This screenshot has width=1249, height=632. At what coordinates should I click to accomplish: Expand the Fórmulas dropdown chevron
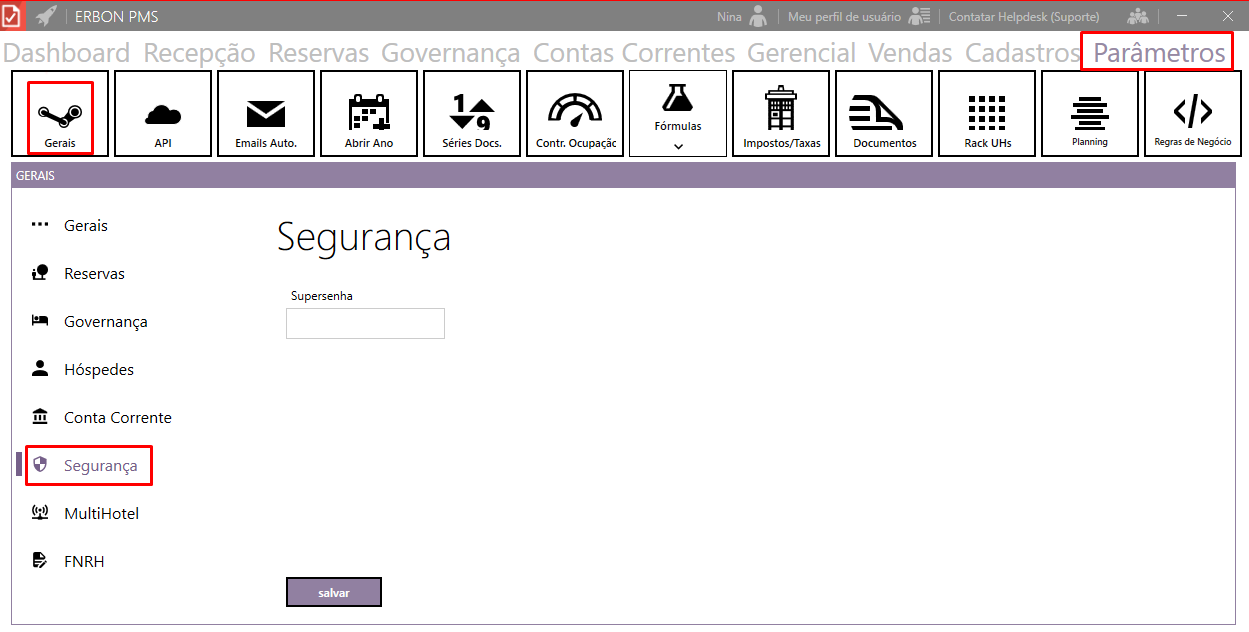pyautogui.click(x=678, y=146)
